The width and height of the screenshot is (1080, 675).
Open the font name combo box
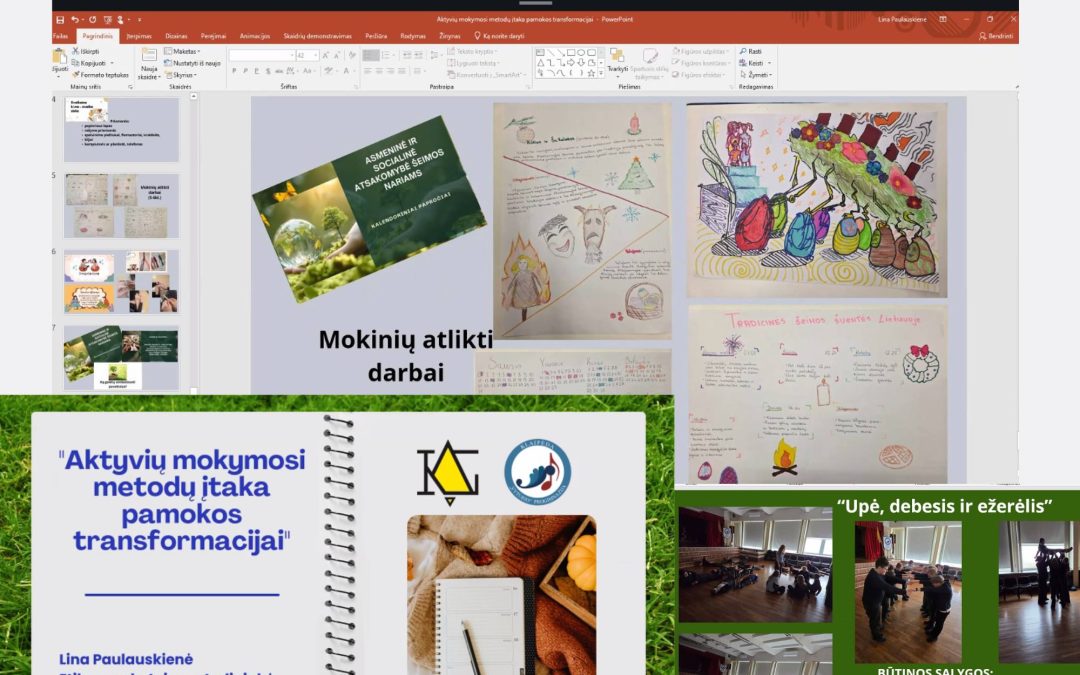(262, 55)
